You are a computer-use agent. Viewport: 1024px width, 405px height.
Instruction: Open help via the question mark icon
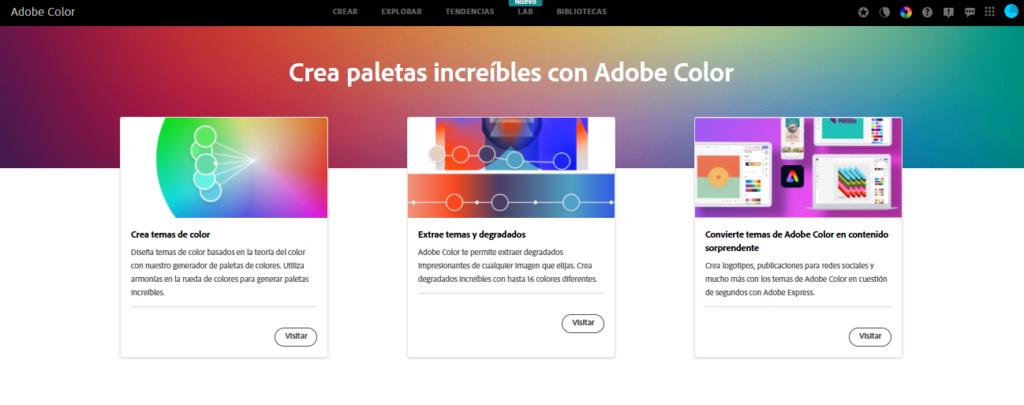coord(927,12)
